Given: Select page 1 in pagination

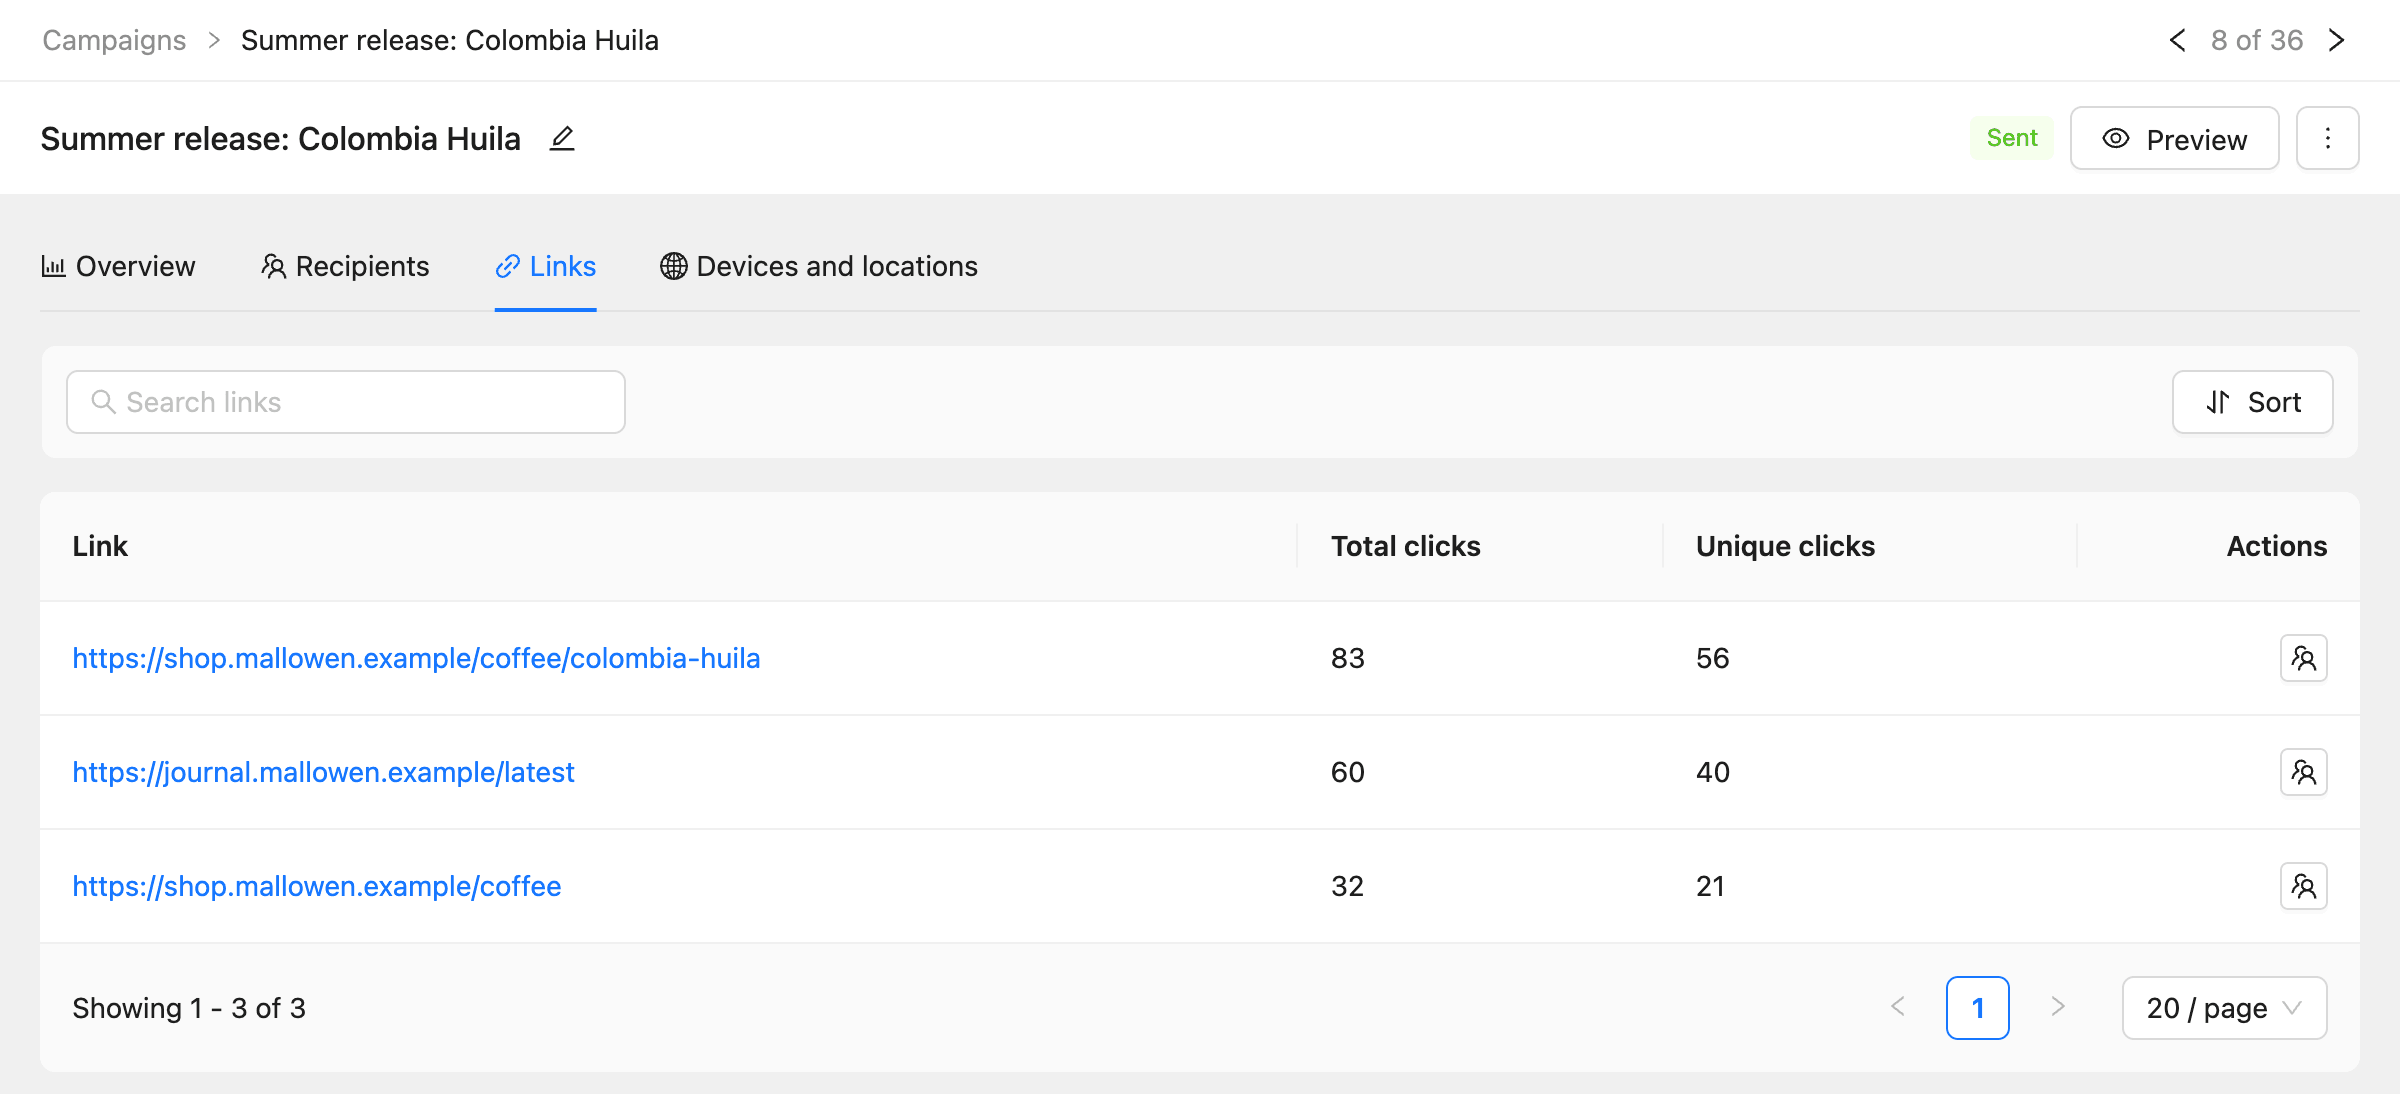Looking at the screenshot, I should pos(1978,1008).
